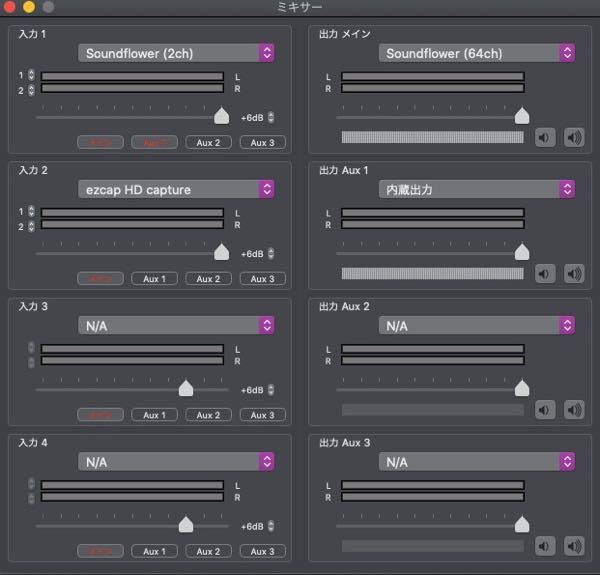Open the 出力 Aux 3 N/A dropdown
Image resolution: width=600 pixels, height=575 pixels.
(476, 462)
